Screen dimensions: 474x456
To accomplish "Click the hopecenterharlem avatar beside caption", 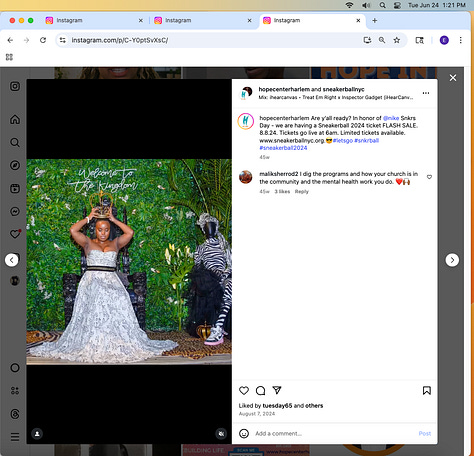I will [246, 121].
